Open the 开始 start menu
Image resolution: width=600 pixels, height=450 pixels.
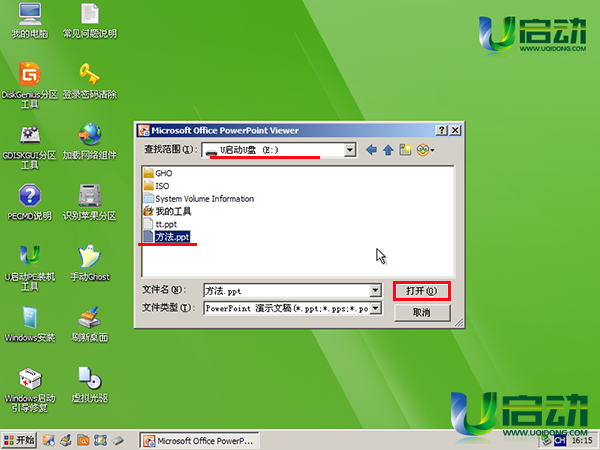pos(19,440)
